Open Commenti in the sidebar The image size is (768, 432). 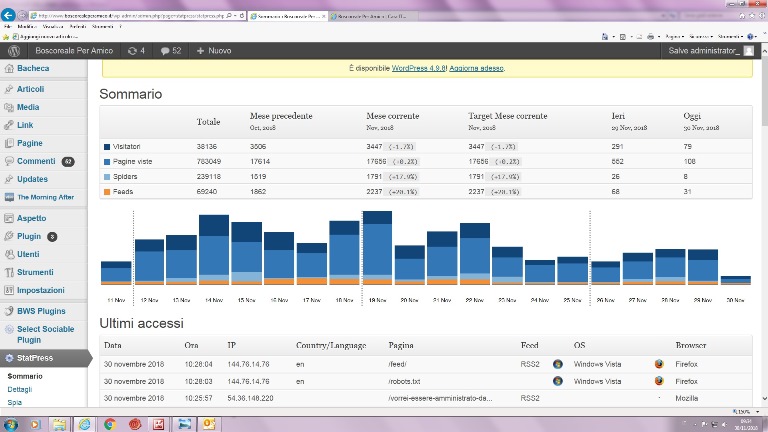(36, 161)
